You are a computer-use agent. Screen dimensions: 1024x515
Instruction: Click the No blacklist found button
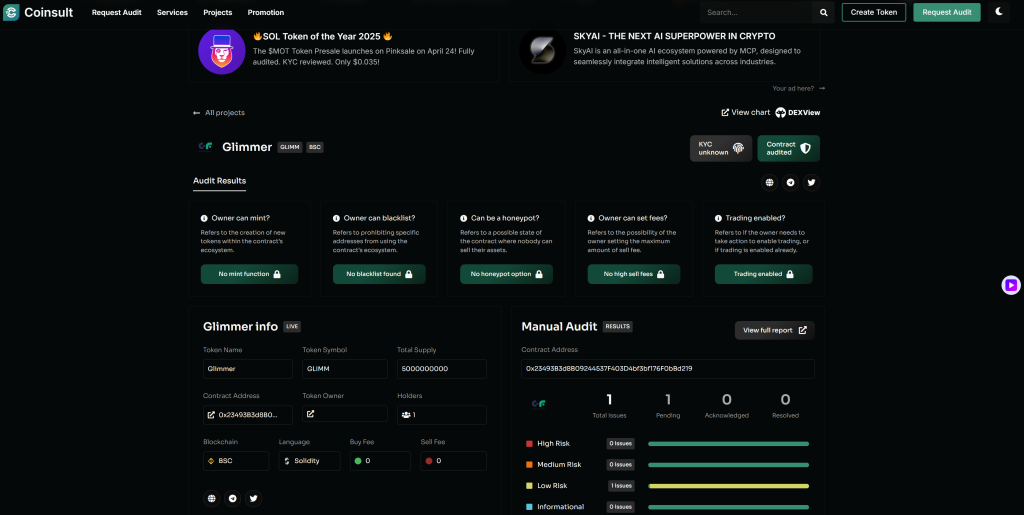(379, 274)
